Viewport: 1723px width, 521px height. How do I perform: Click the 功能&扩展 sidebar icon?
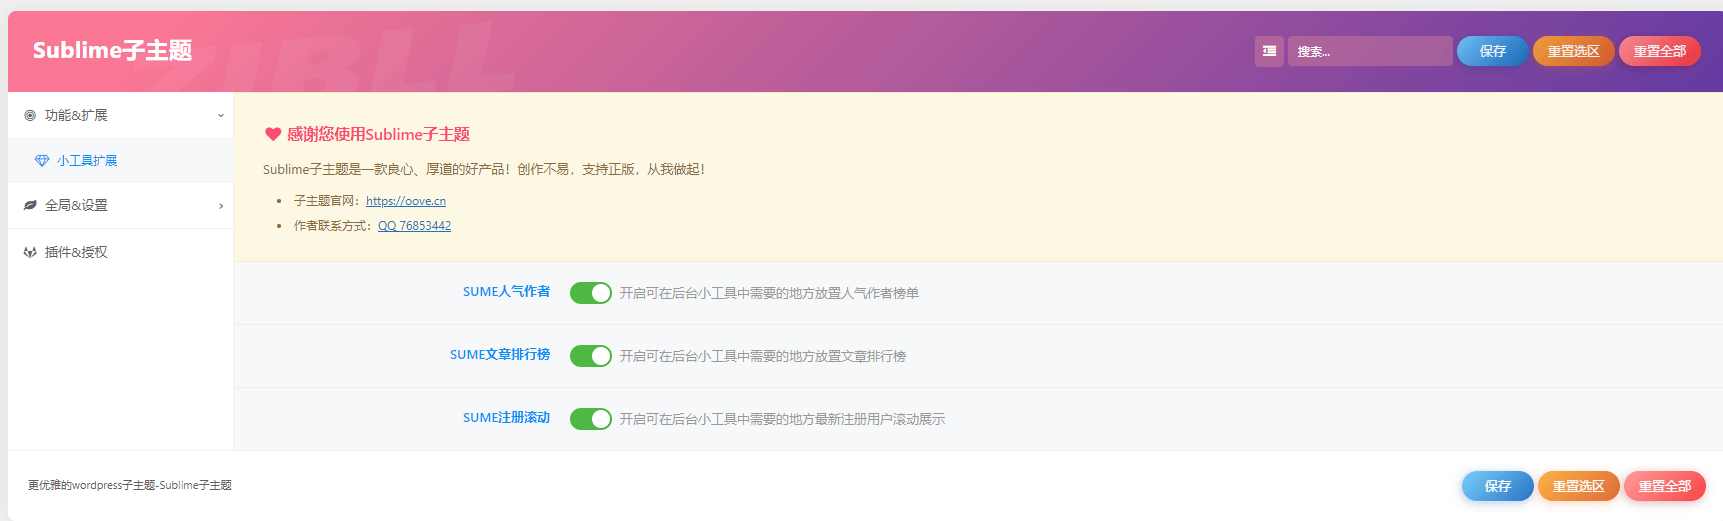tap(30, 115)
